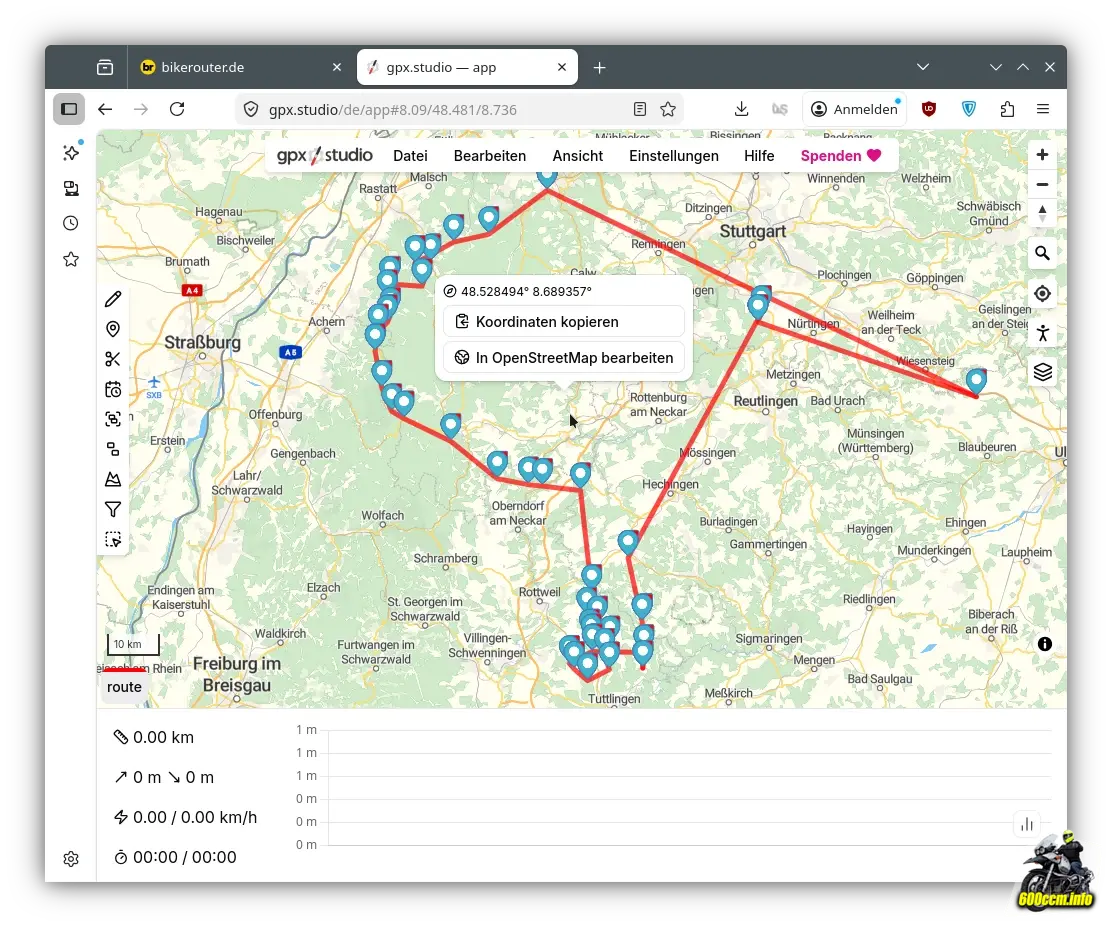1112x927 pixels.
Task: Choose the elevation mountain tool
Action: point(113,479)
